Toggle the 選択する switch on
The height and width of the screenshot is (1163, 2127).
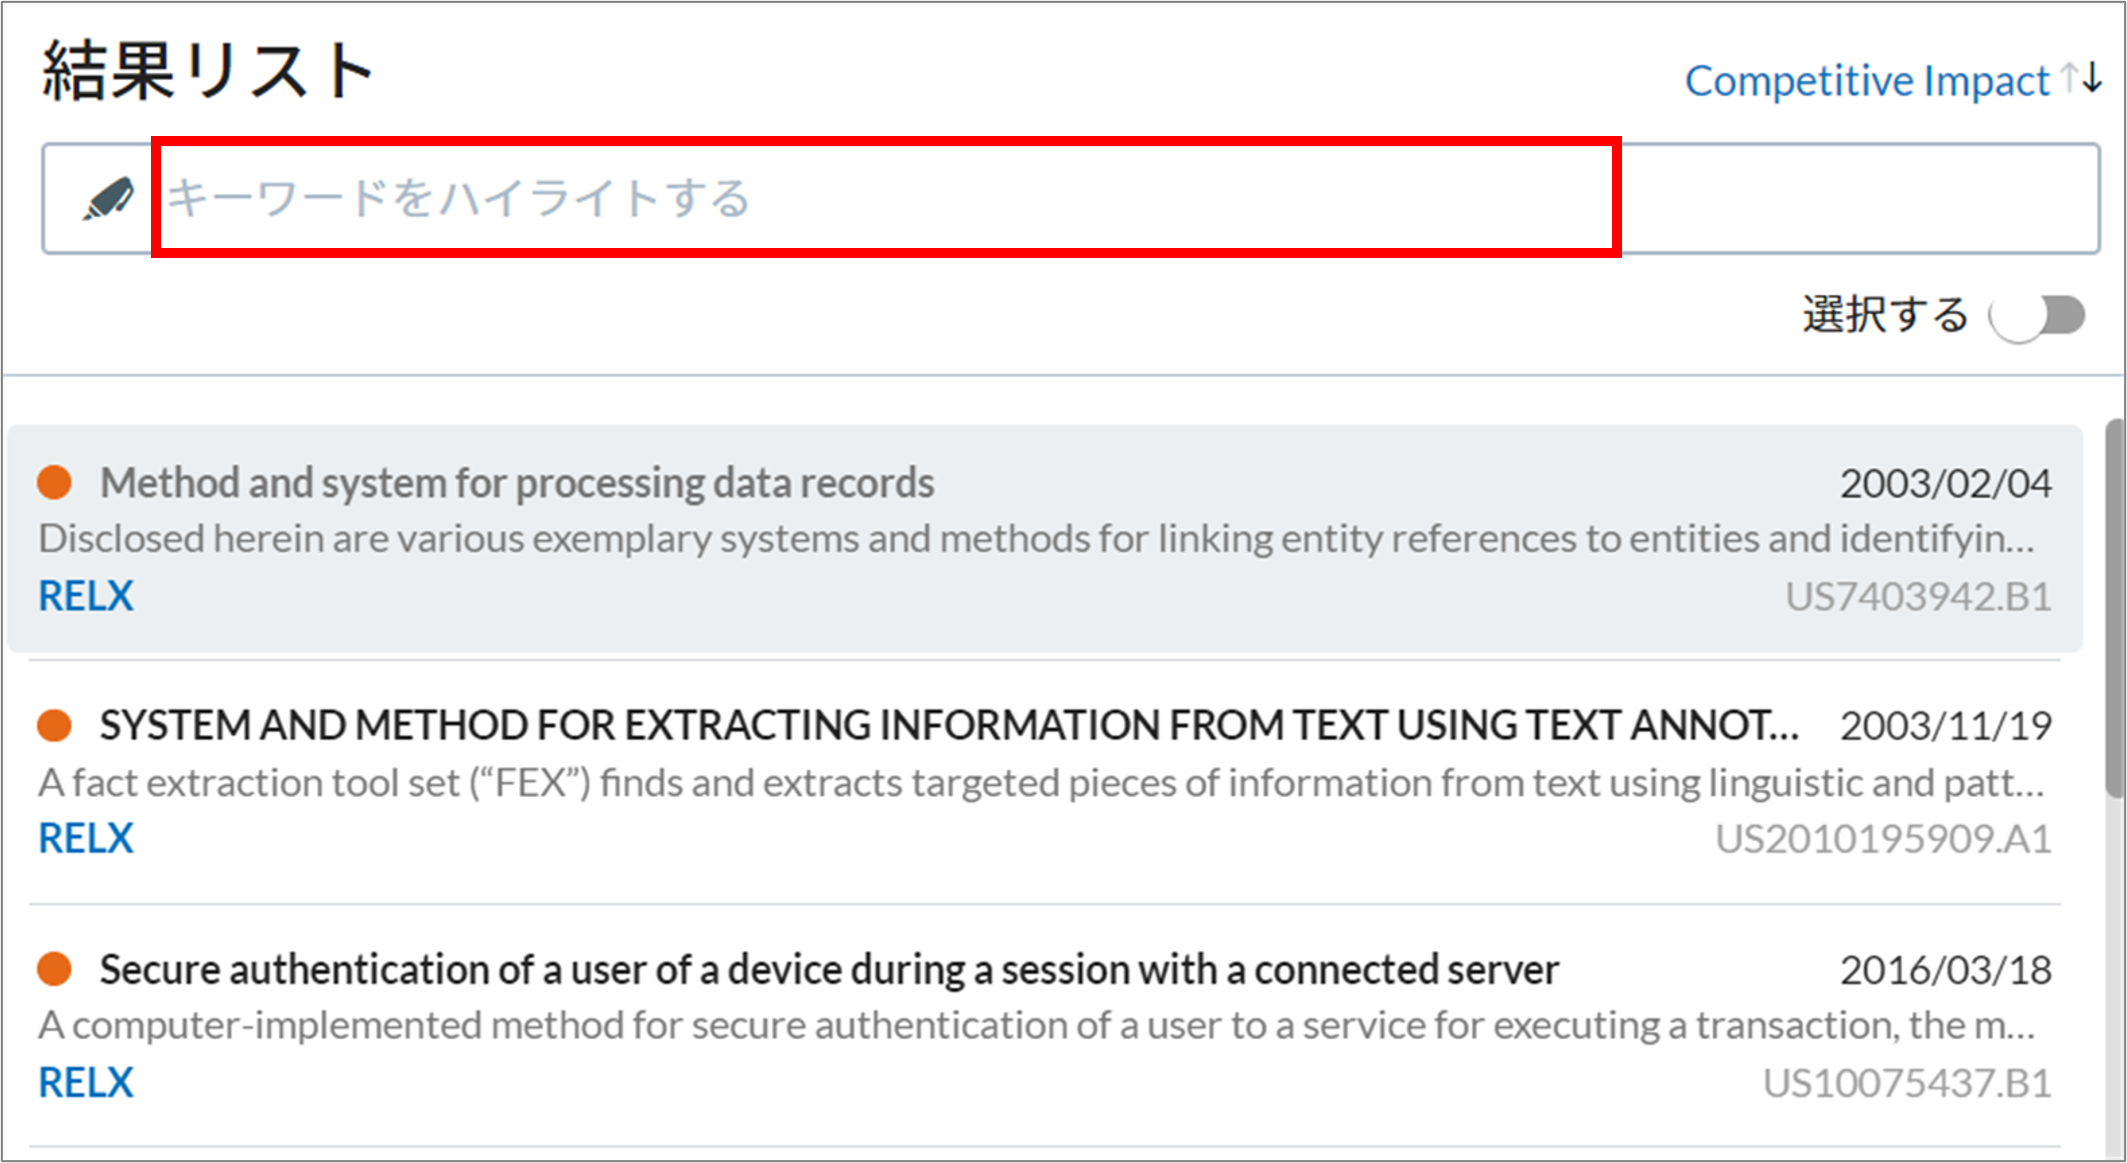pyautogui.click(x=2037, y=316)
